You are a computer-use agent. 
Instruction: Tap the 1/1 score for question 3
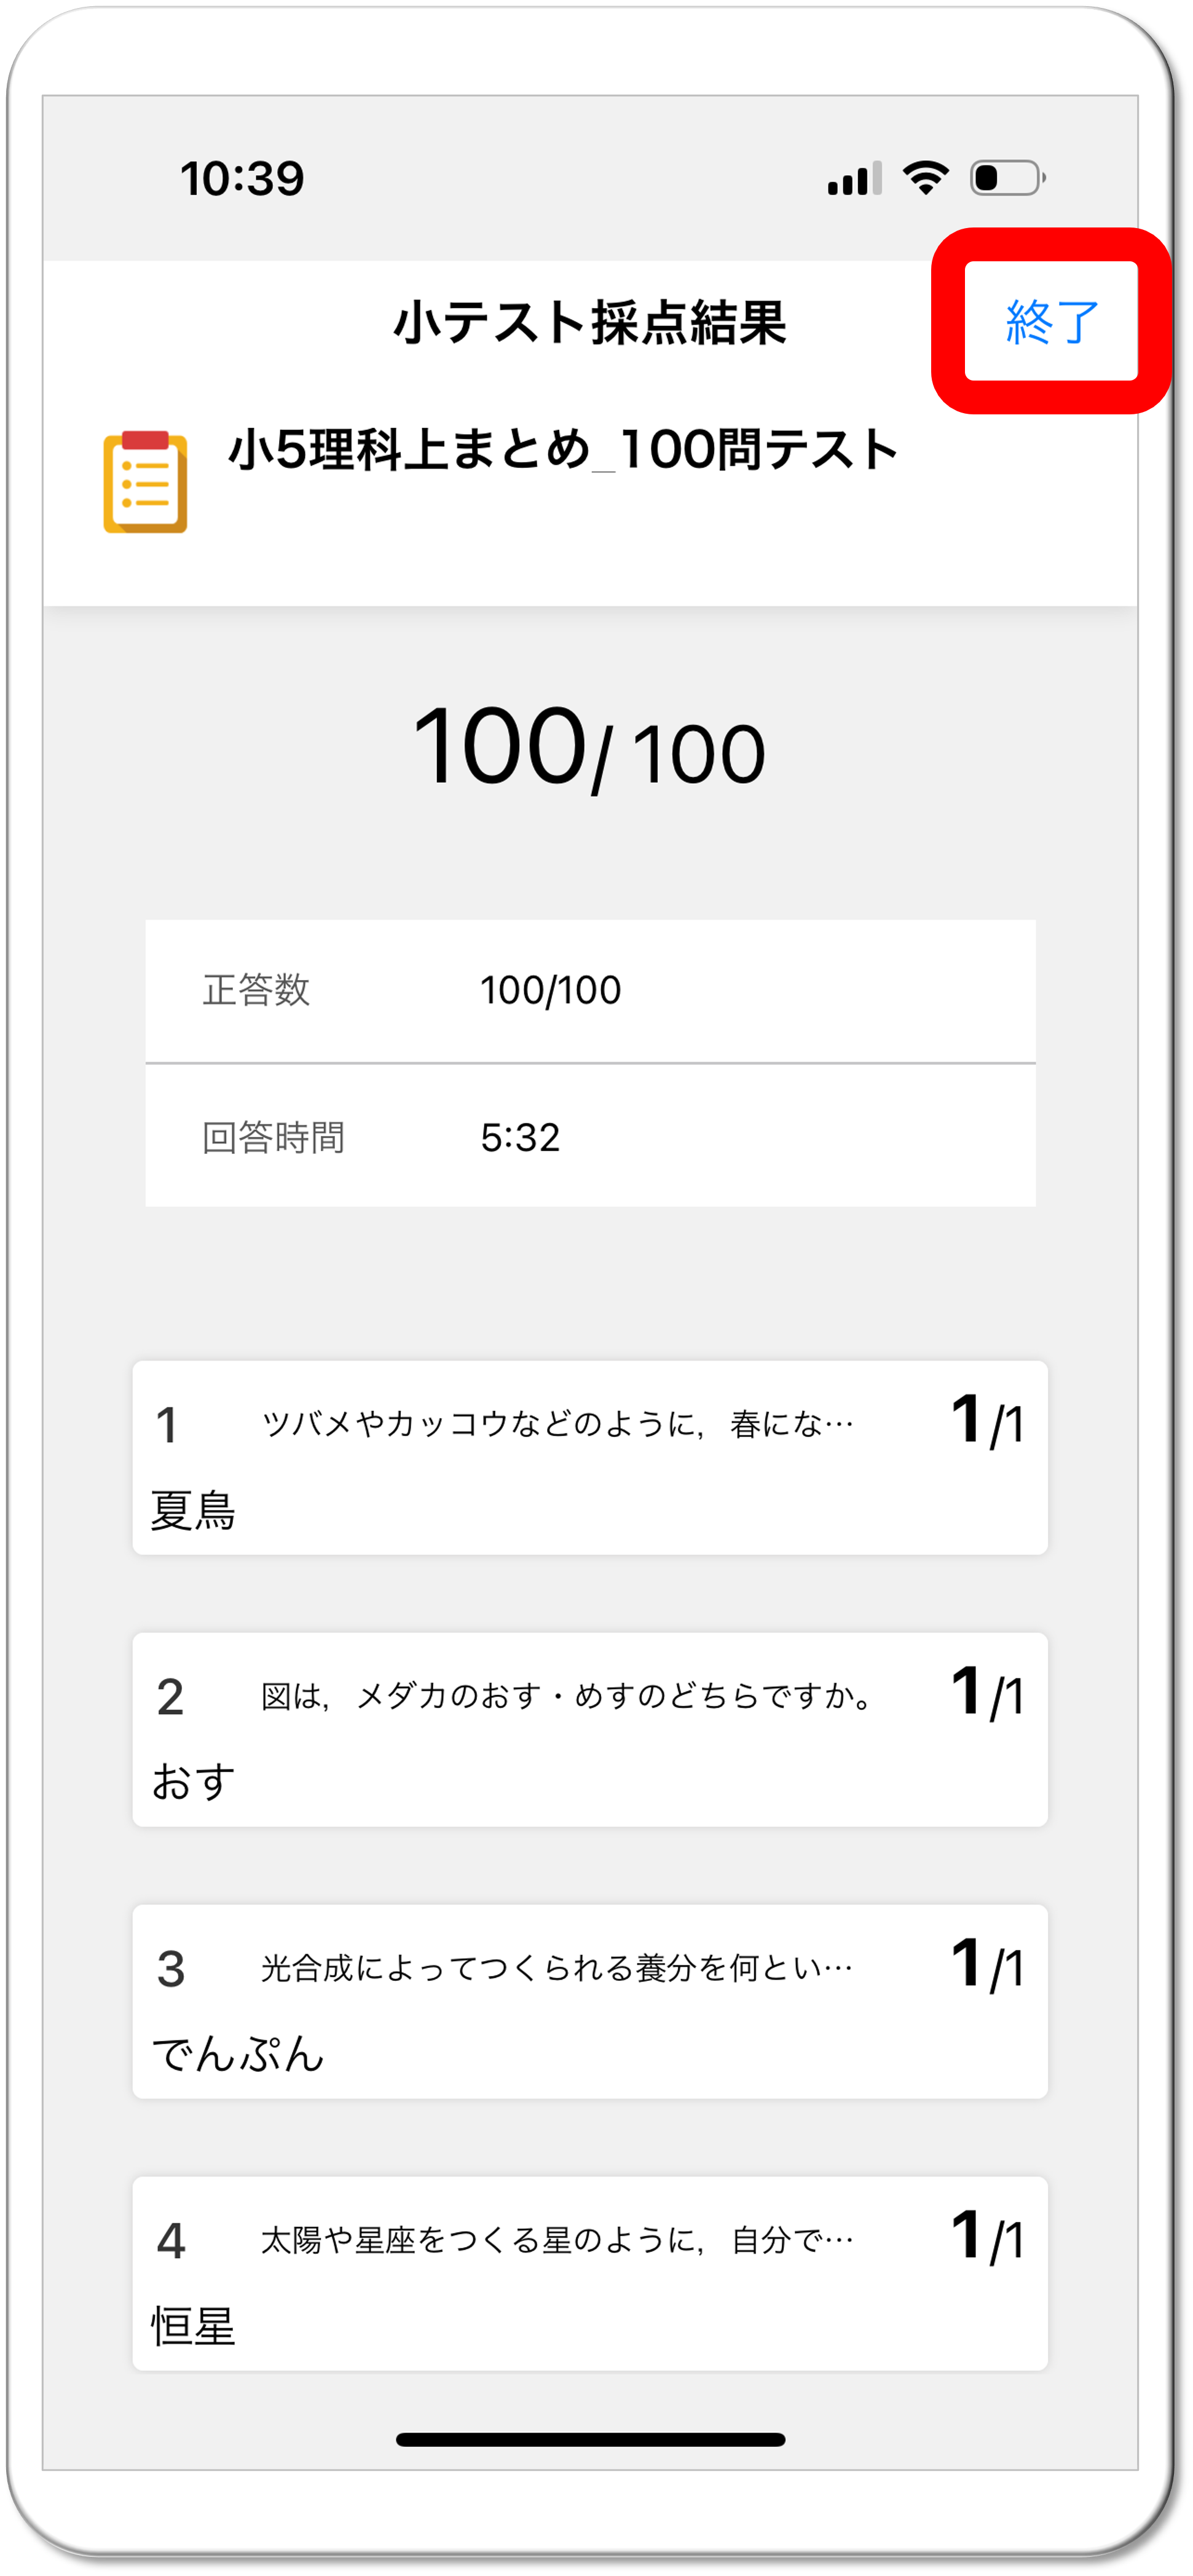coord(987,1965)
